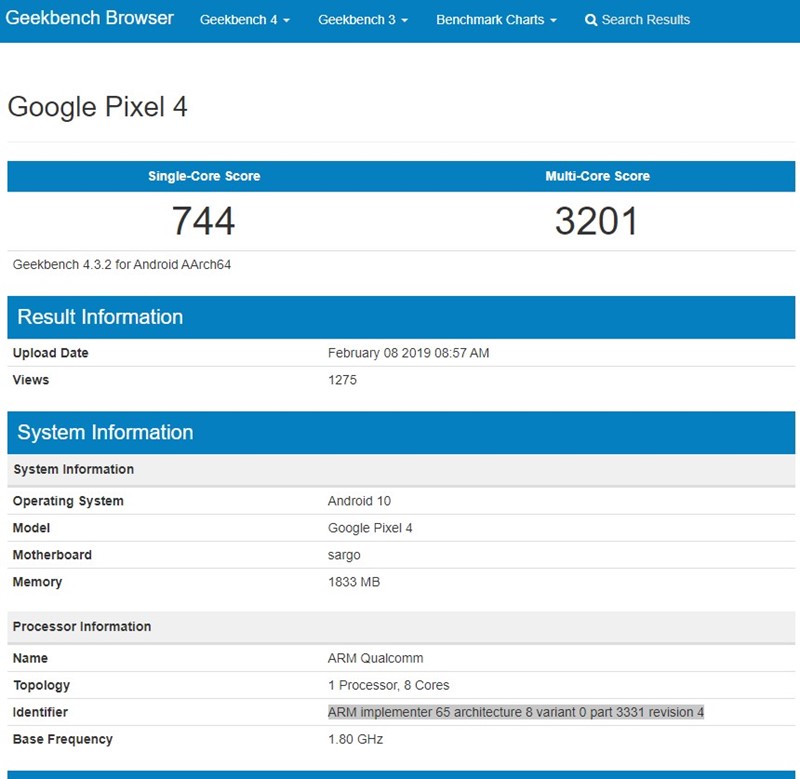Click the Search Results text link
Screen dimensions: 800x779
(645, 20)
